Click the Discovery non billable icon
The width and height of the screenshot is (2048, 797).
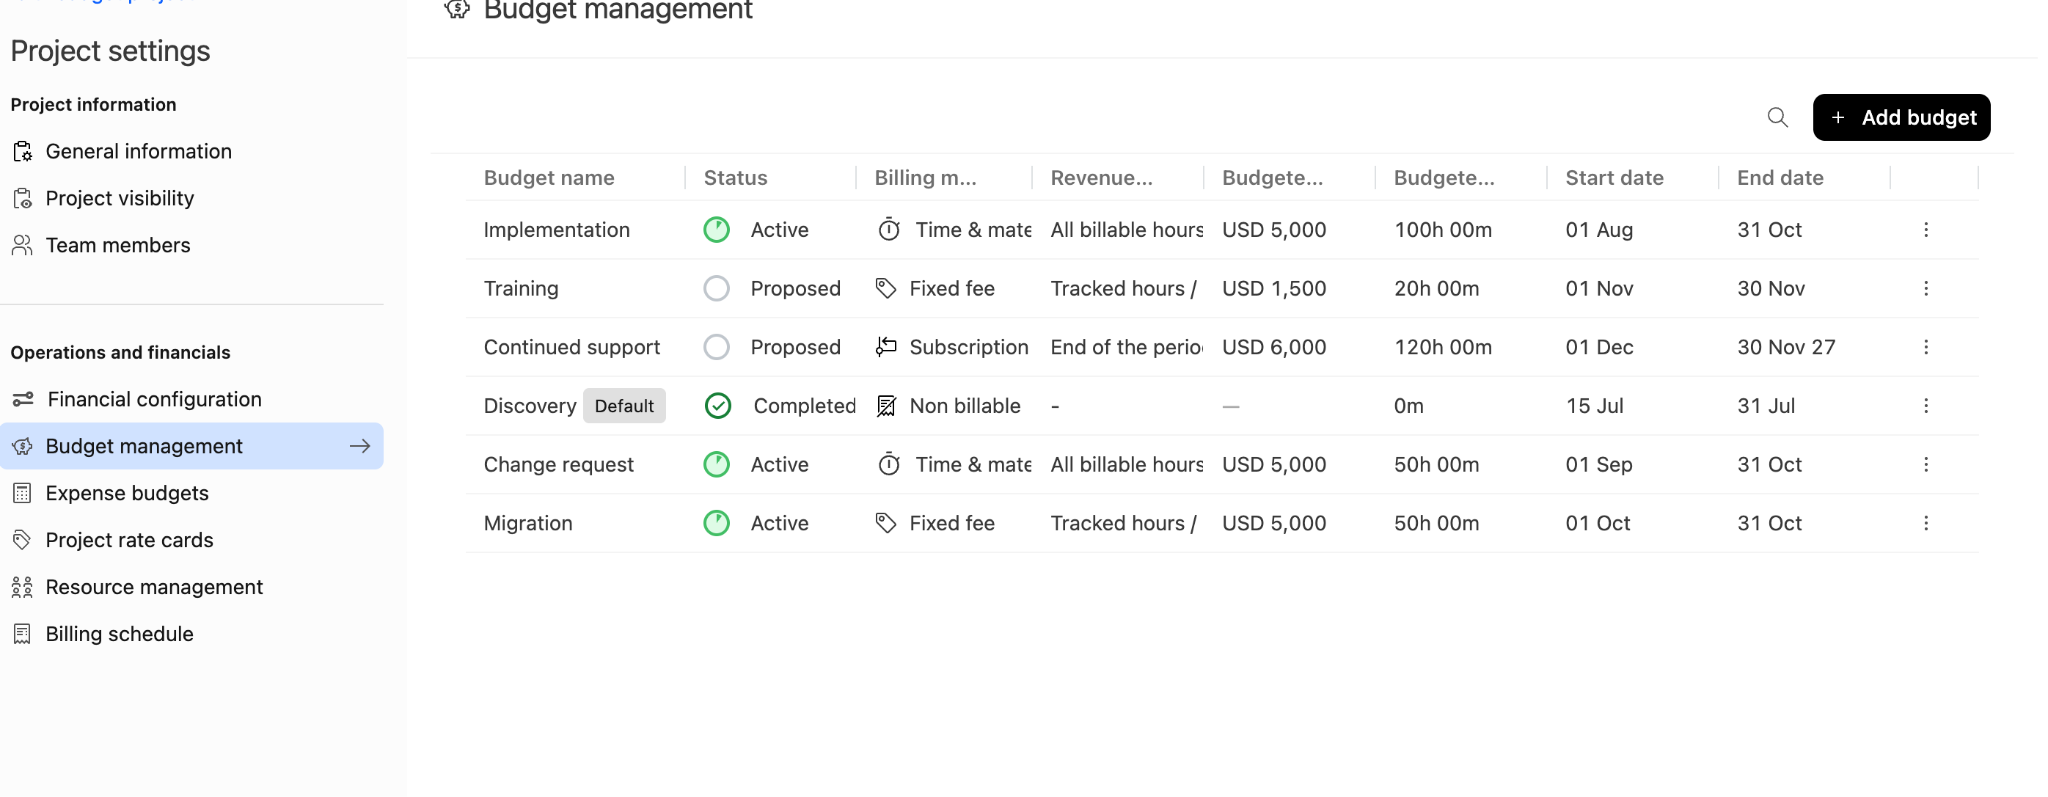[x=886, y=406]
